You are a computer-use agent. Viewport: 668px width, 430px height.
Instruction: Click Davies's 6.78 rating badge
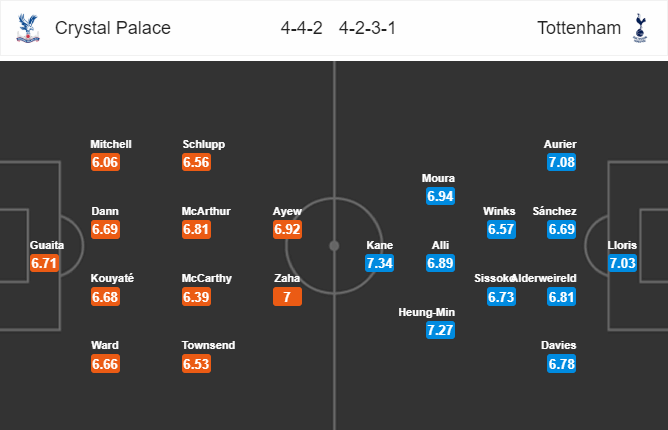pyautogui.click(x=561, y=364)
